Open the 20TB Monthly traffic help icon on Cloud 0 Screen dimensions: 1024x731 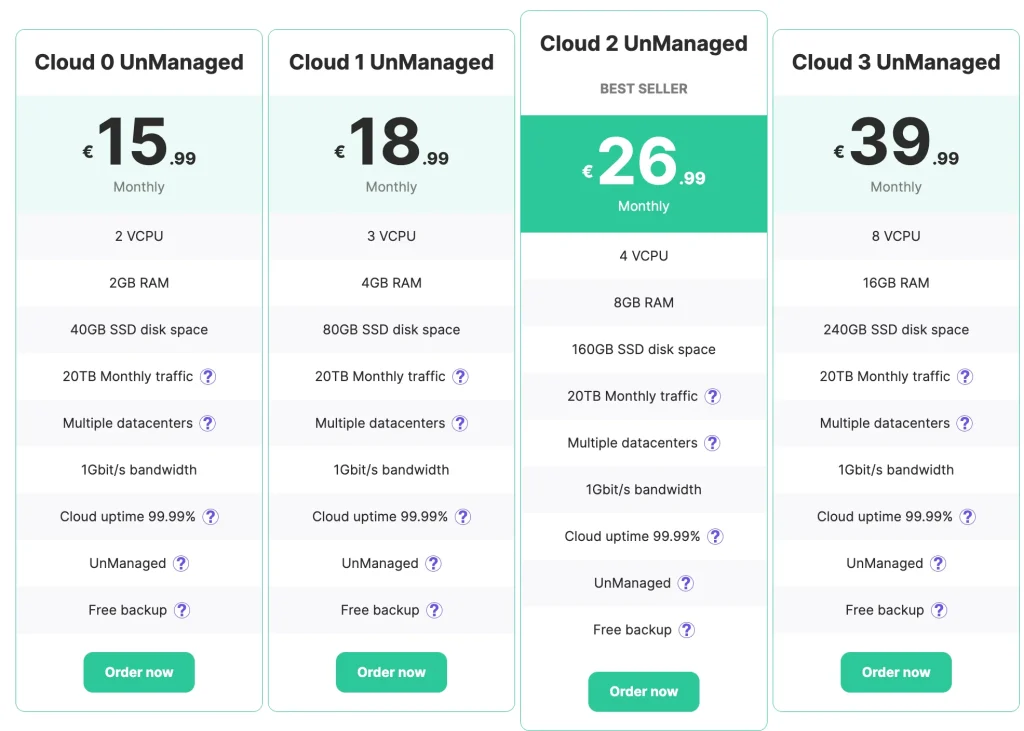(207, 376)
